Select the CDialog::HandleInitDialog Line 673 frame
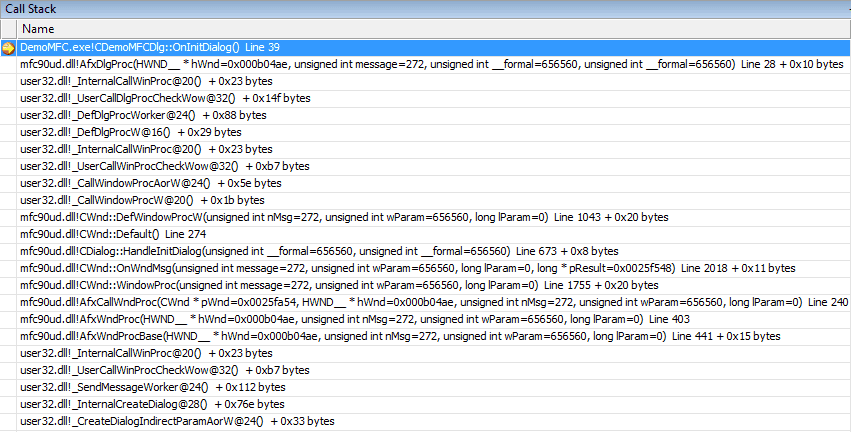The height and width of the screenshot is (432, 851). click(434, 251)
